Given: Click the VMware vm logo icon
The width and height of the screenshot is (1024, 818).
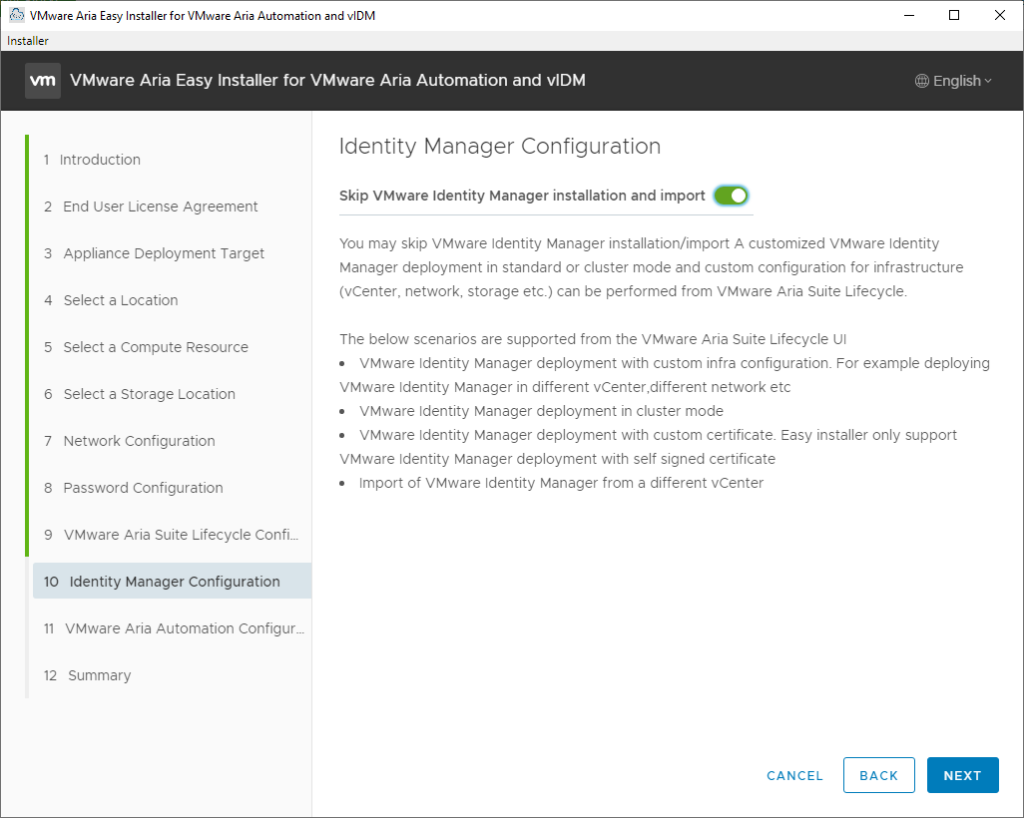Looking at the screenshot, I should click(x=43, y=81).
